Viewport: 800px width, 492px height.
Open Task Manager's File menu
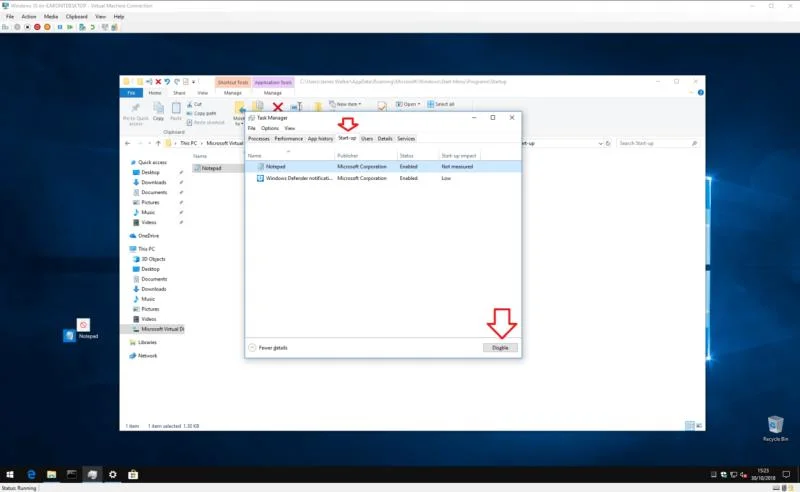pyautogui.click(x=252, y=128)
